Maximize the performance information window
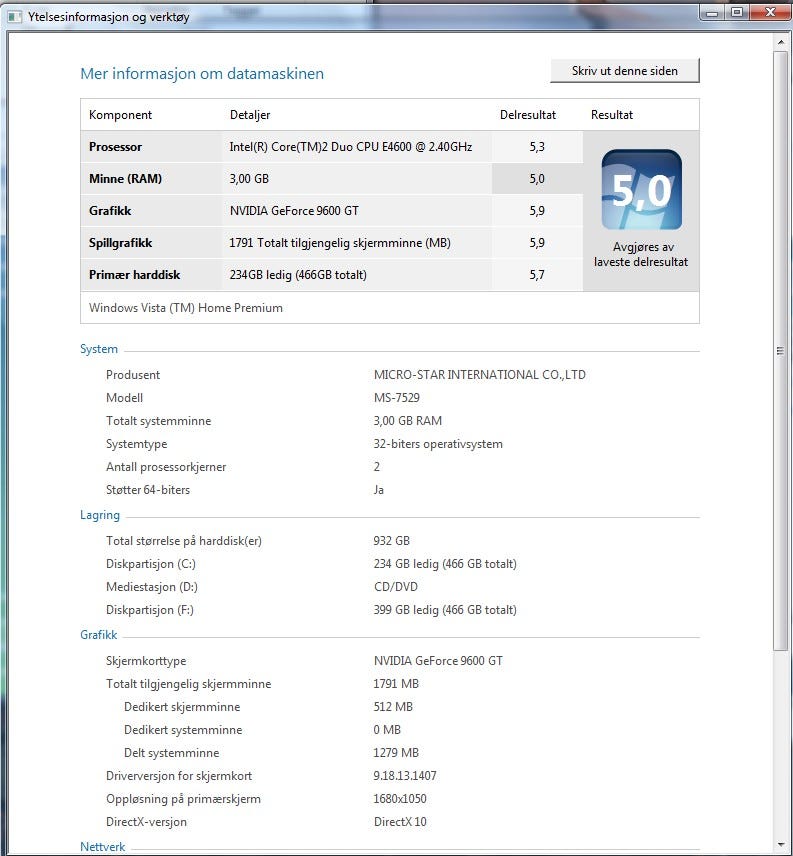 coord(737,12)
